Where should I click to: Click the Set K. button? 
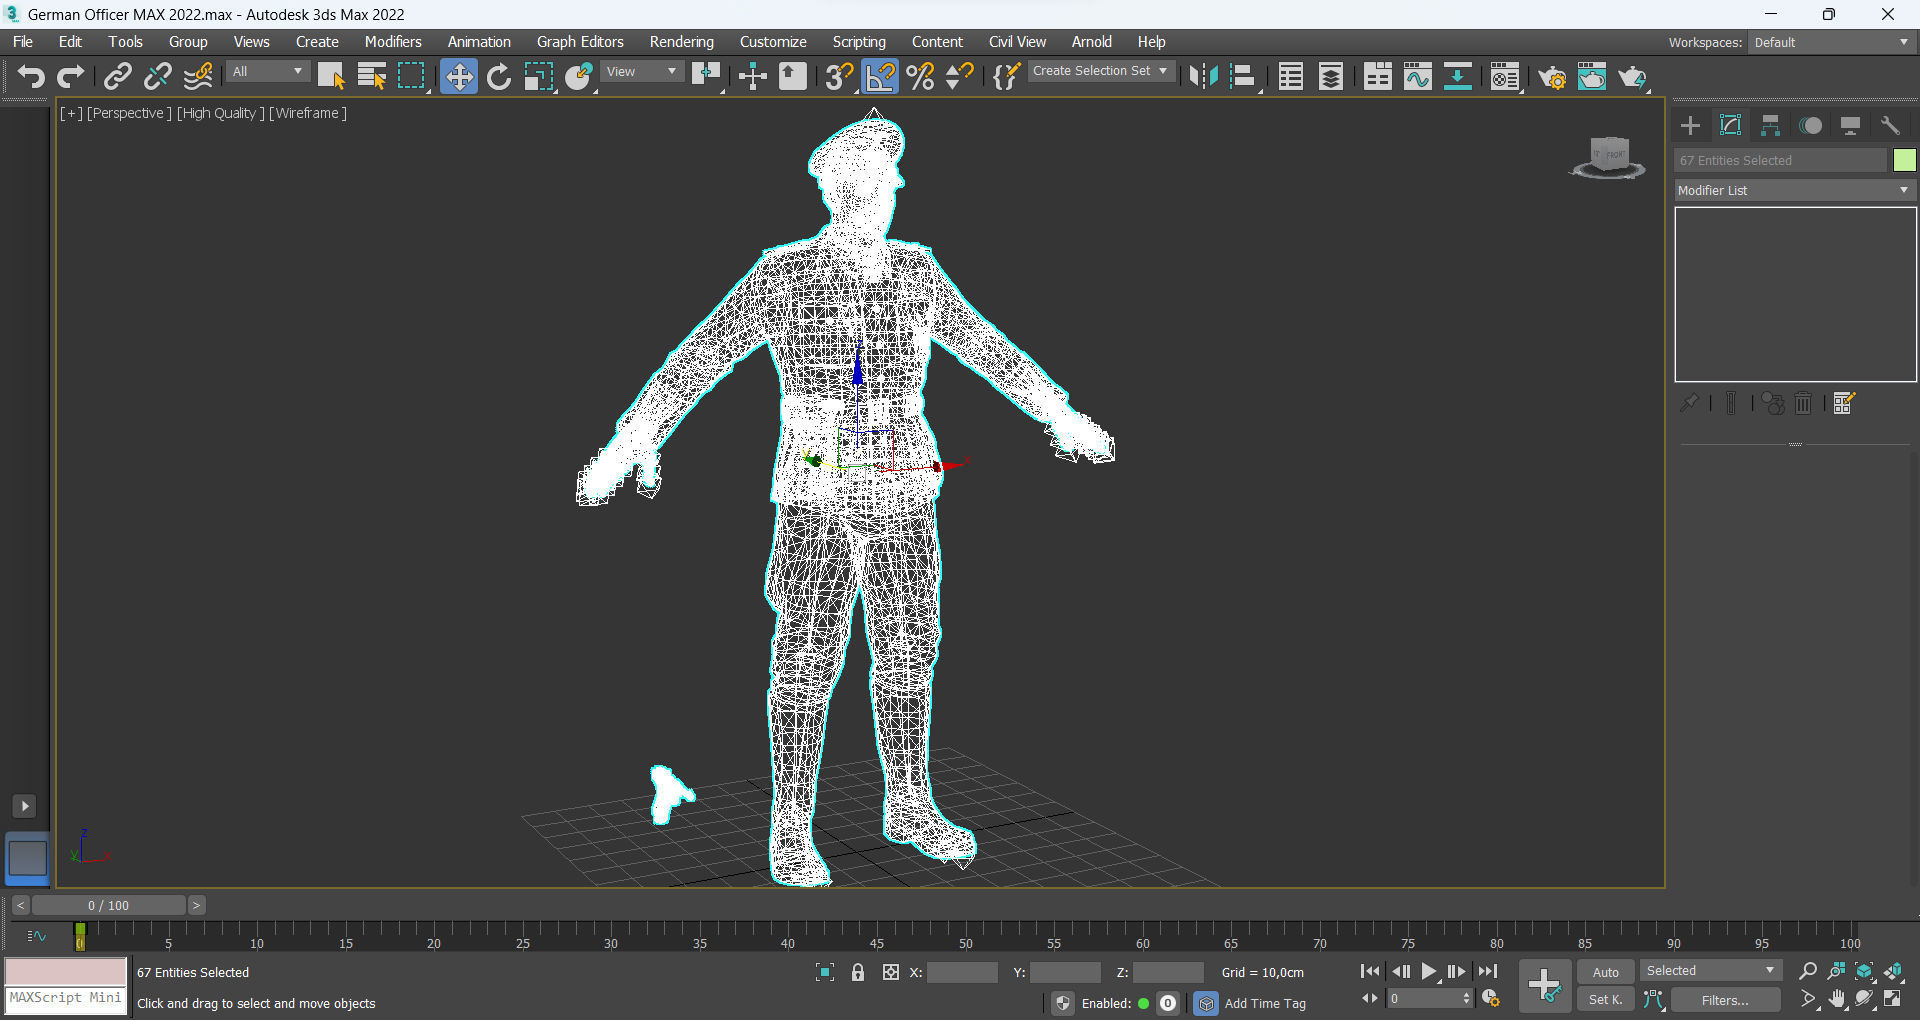[1606, 999]
